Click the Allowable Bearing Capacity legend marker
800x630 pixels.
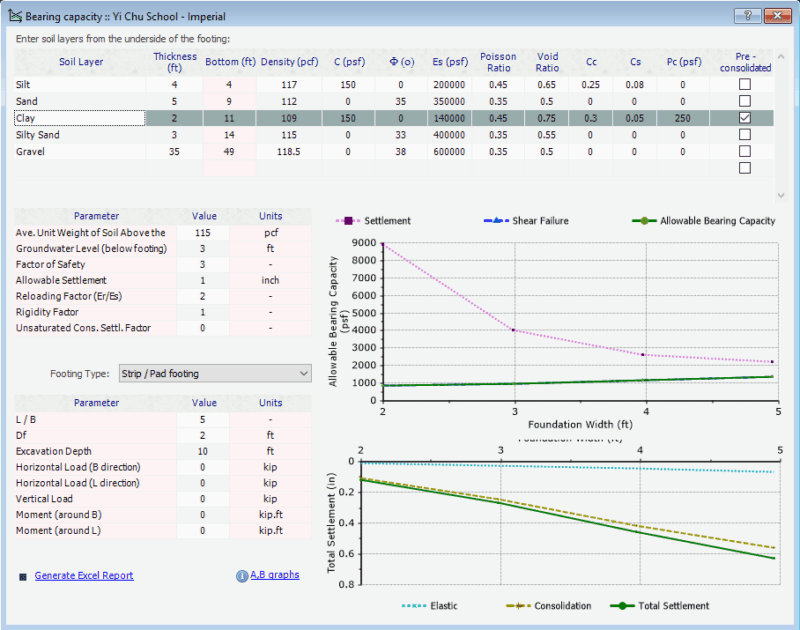pos(644,221)
